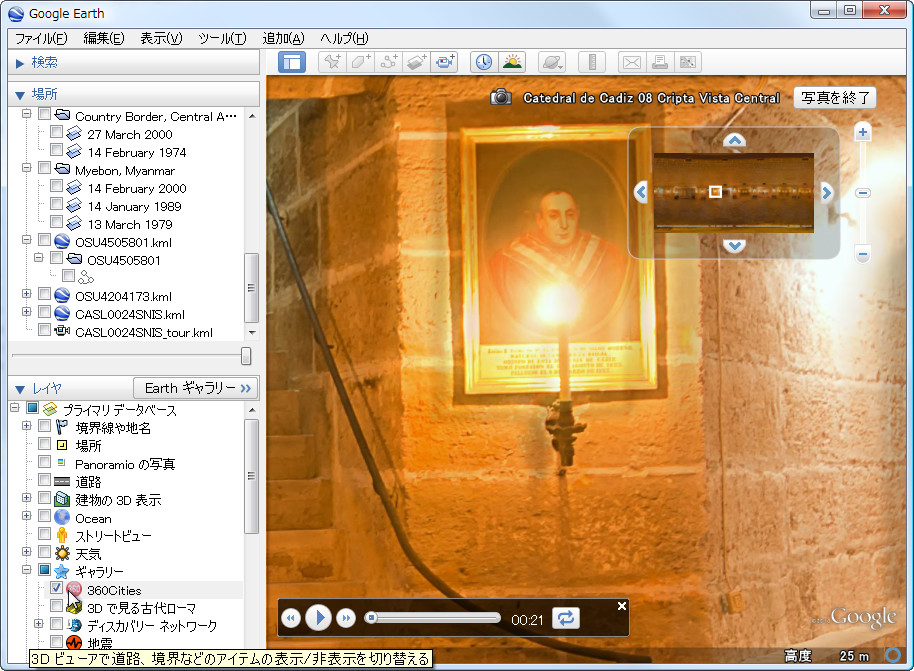Expand the 境界線や地名 layer node
The image size is (914, 671).
click(26, 426)
